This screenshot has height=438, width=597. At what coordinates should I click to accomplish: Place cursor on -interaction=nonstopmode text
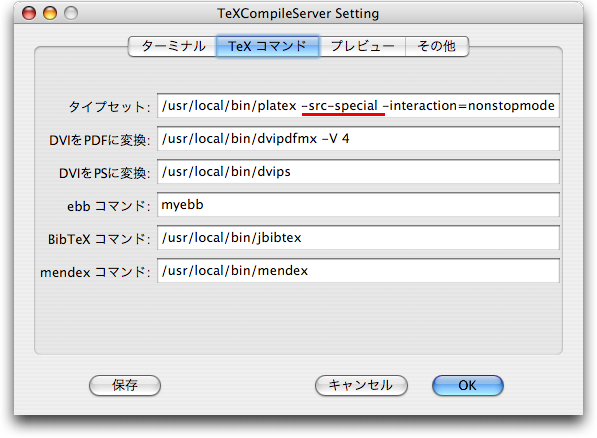[468, 106]
